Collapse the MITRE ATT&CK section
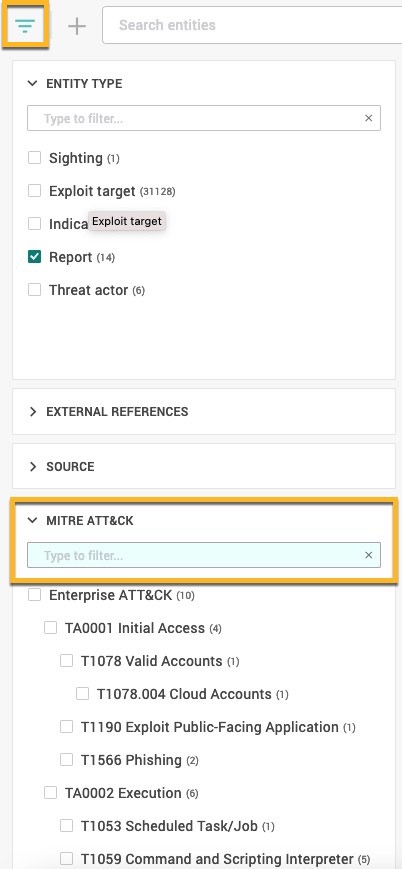 click(x=33, y=521)
